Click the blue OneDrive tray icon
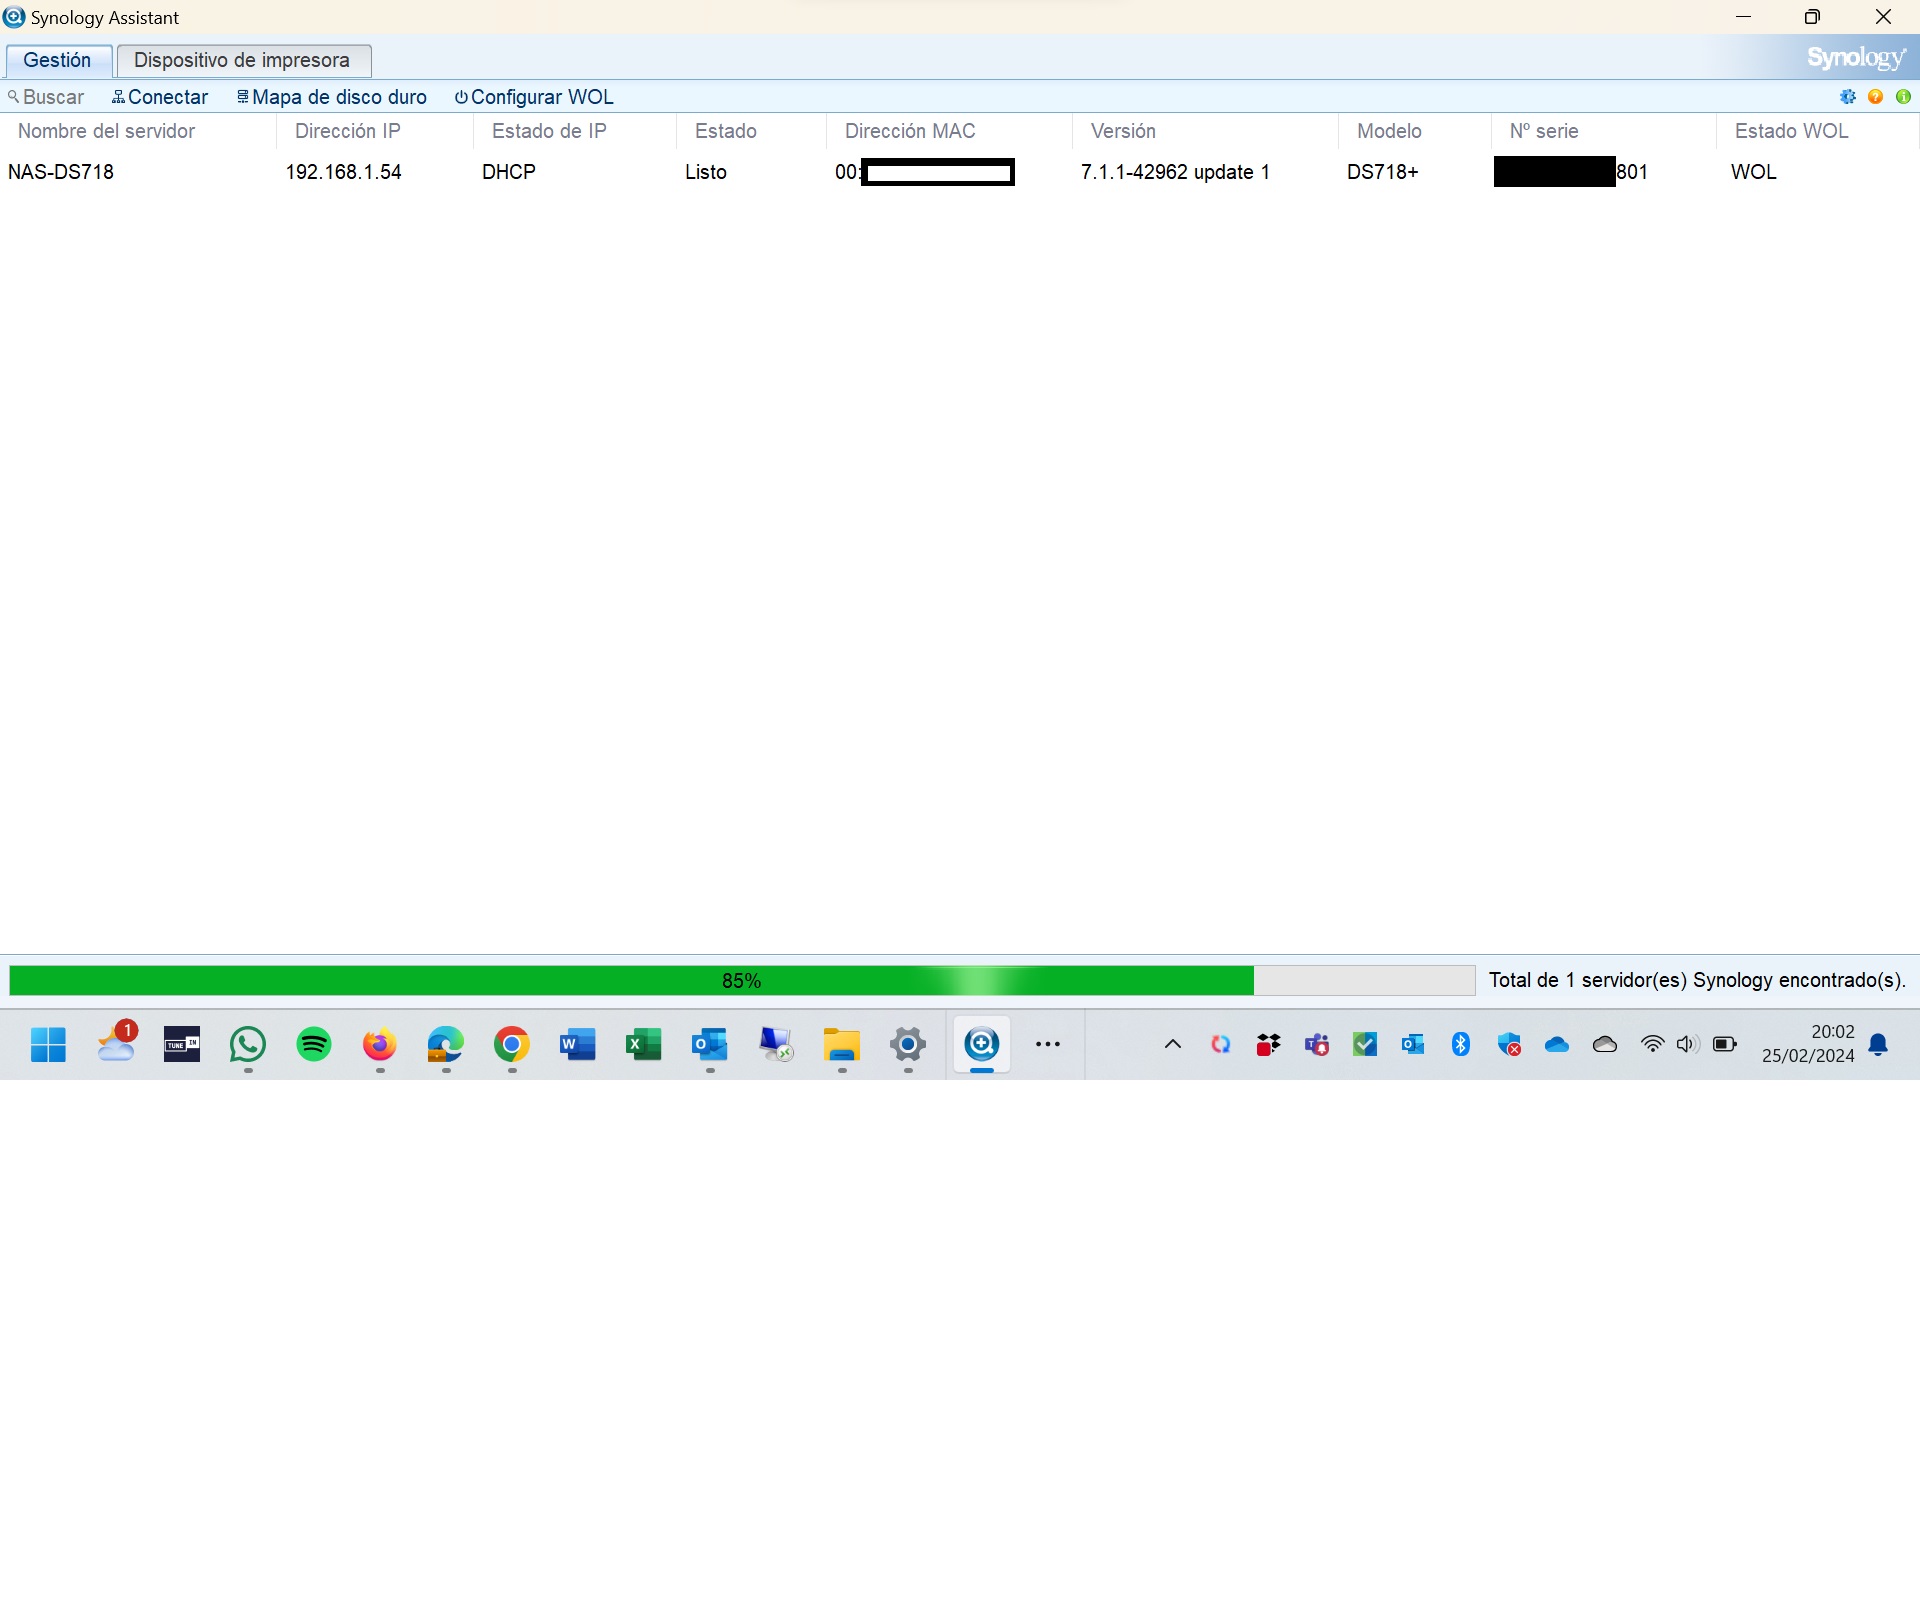1920x1599 pixels. [1557, 1045]
